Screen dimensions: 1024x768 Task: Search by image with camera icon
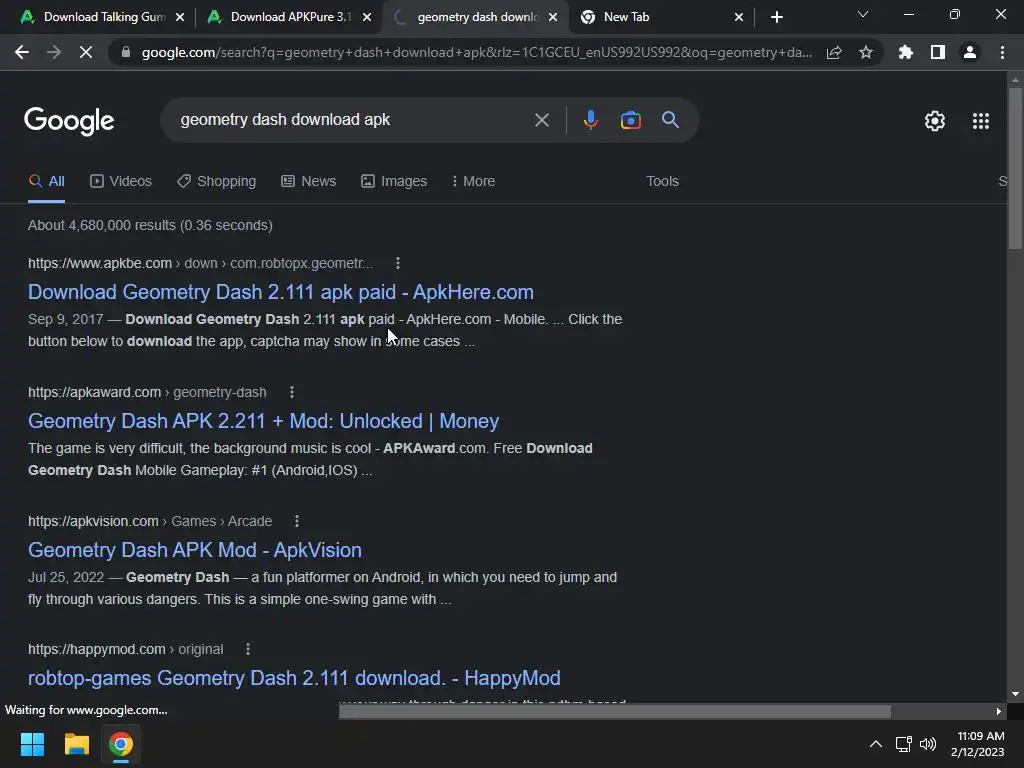point(630,120)
